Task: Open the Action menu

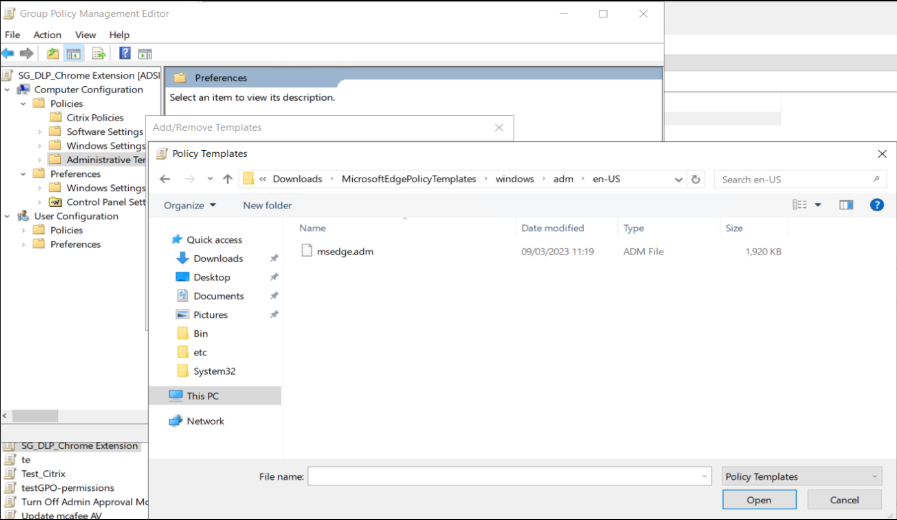Action: point(47,35)
